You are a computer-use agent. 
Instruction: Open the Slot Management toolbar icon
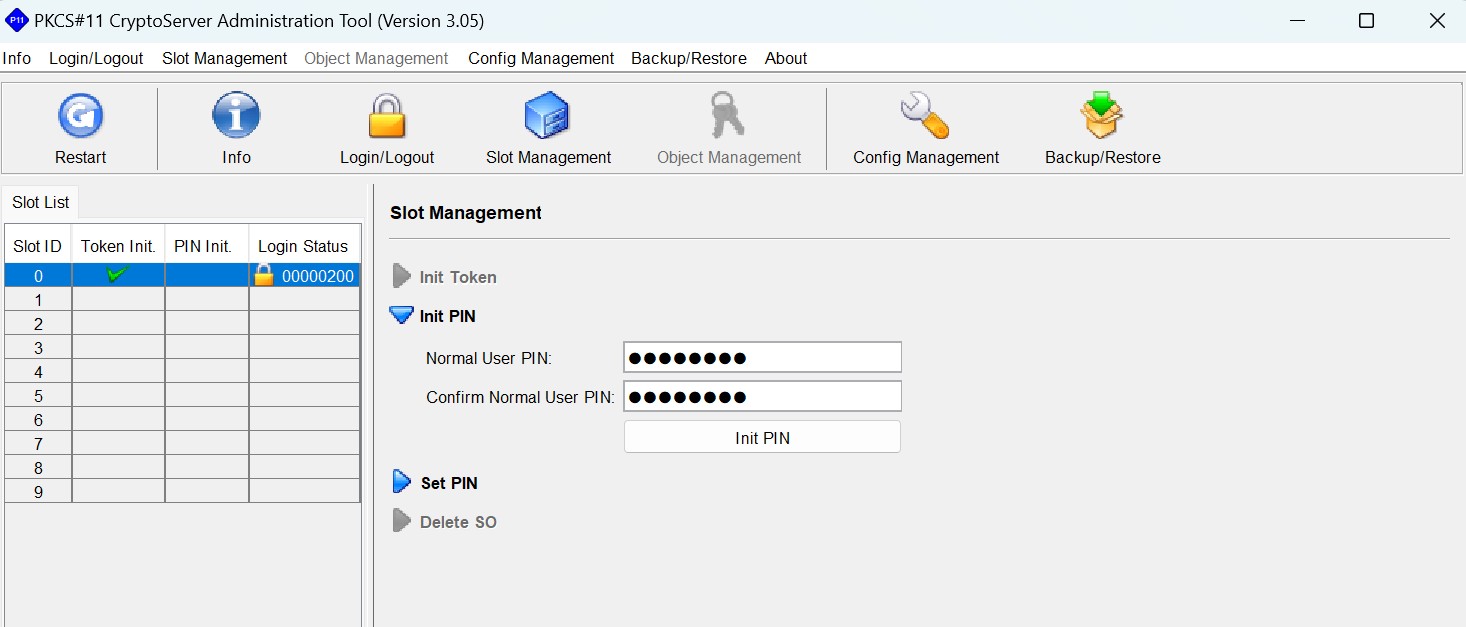(548, 116)
